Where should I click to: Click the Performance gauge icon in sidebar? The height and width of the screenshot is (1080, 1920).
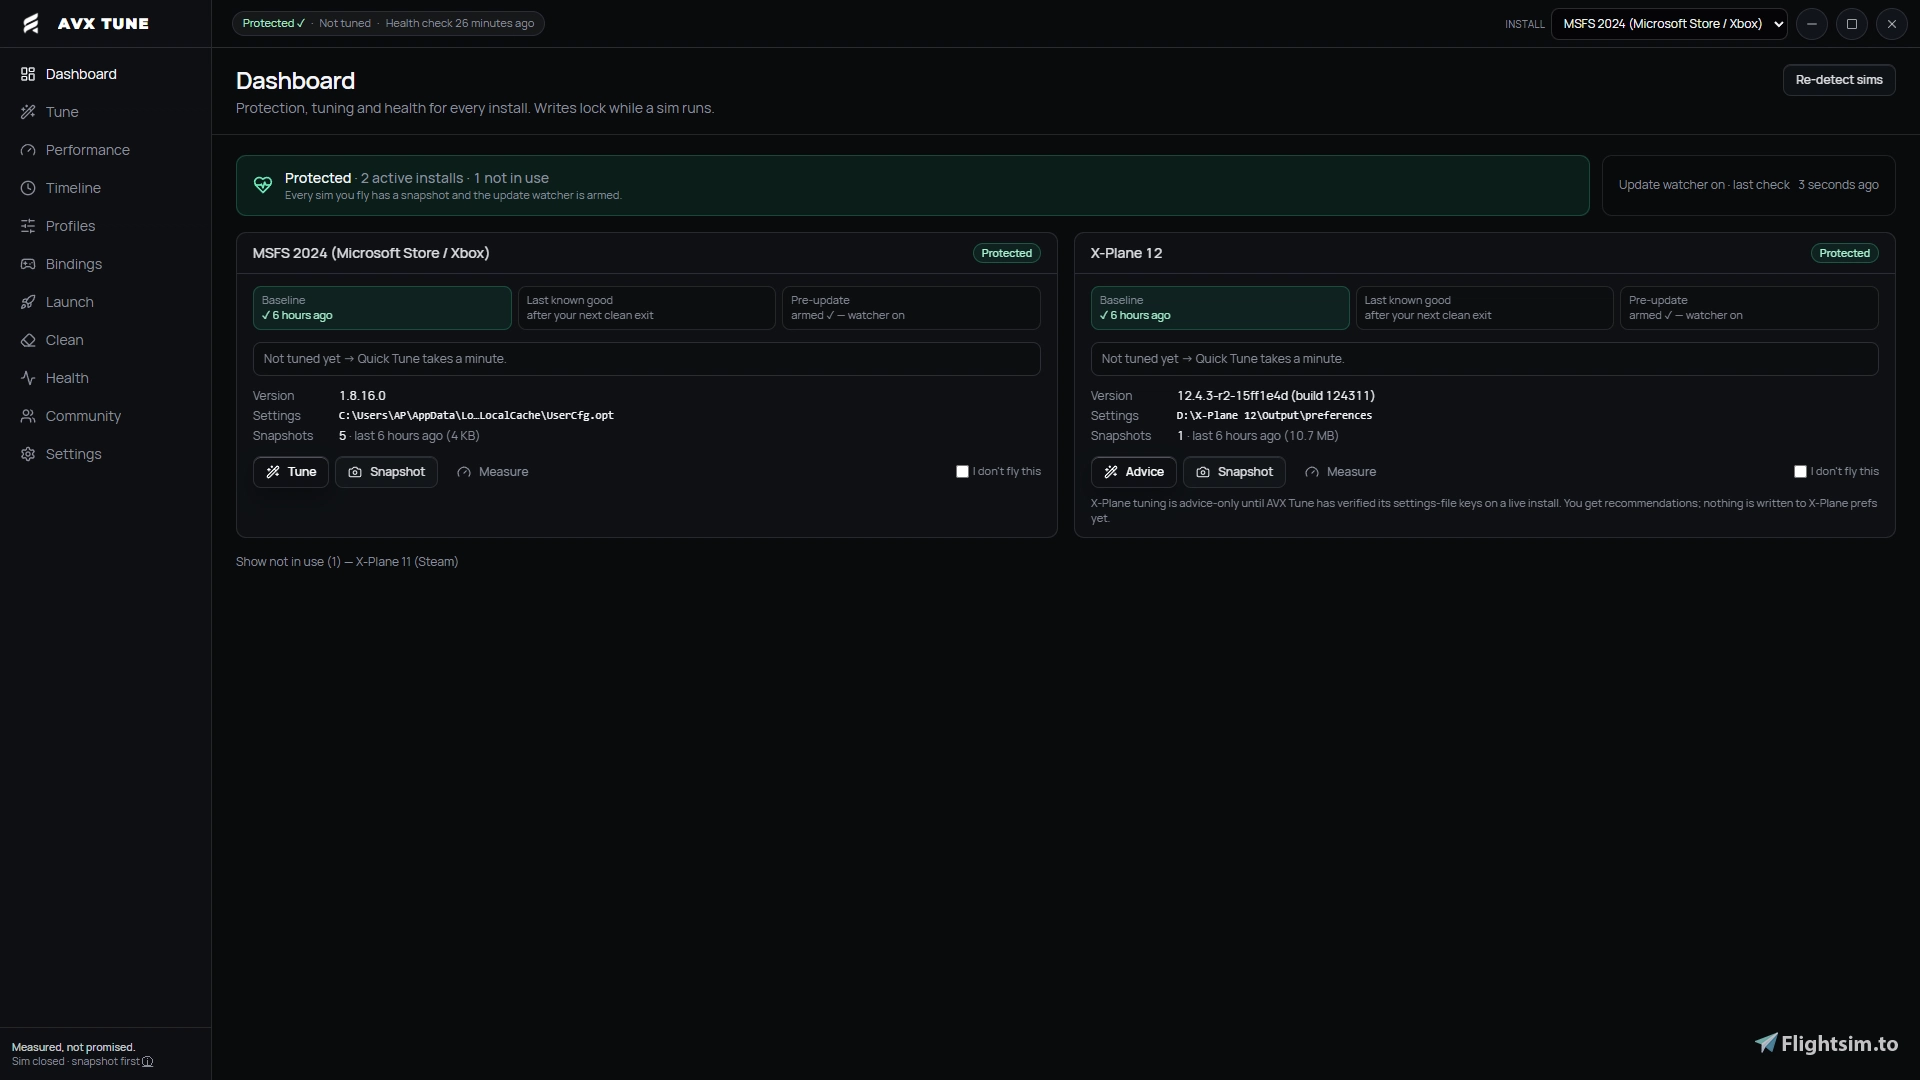tap(28, 150)
